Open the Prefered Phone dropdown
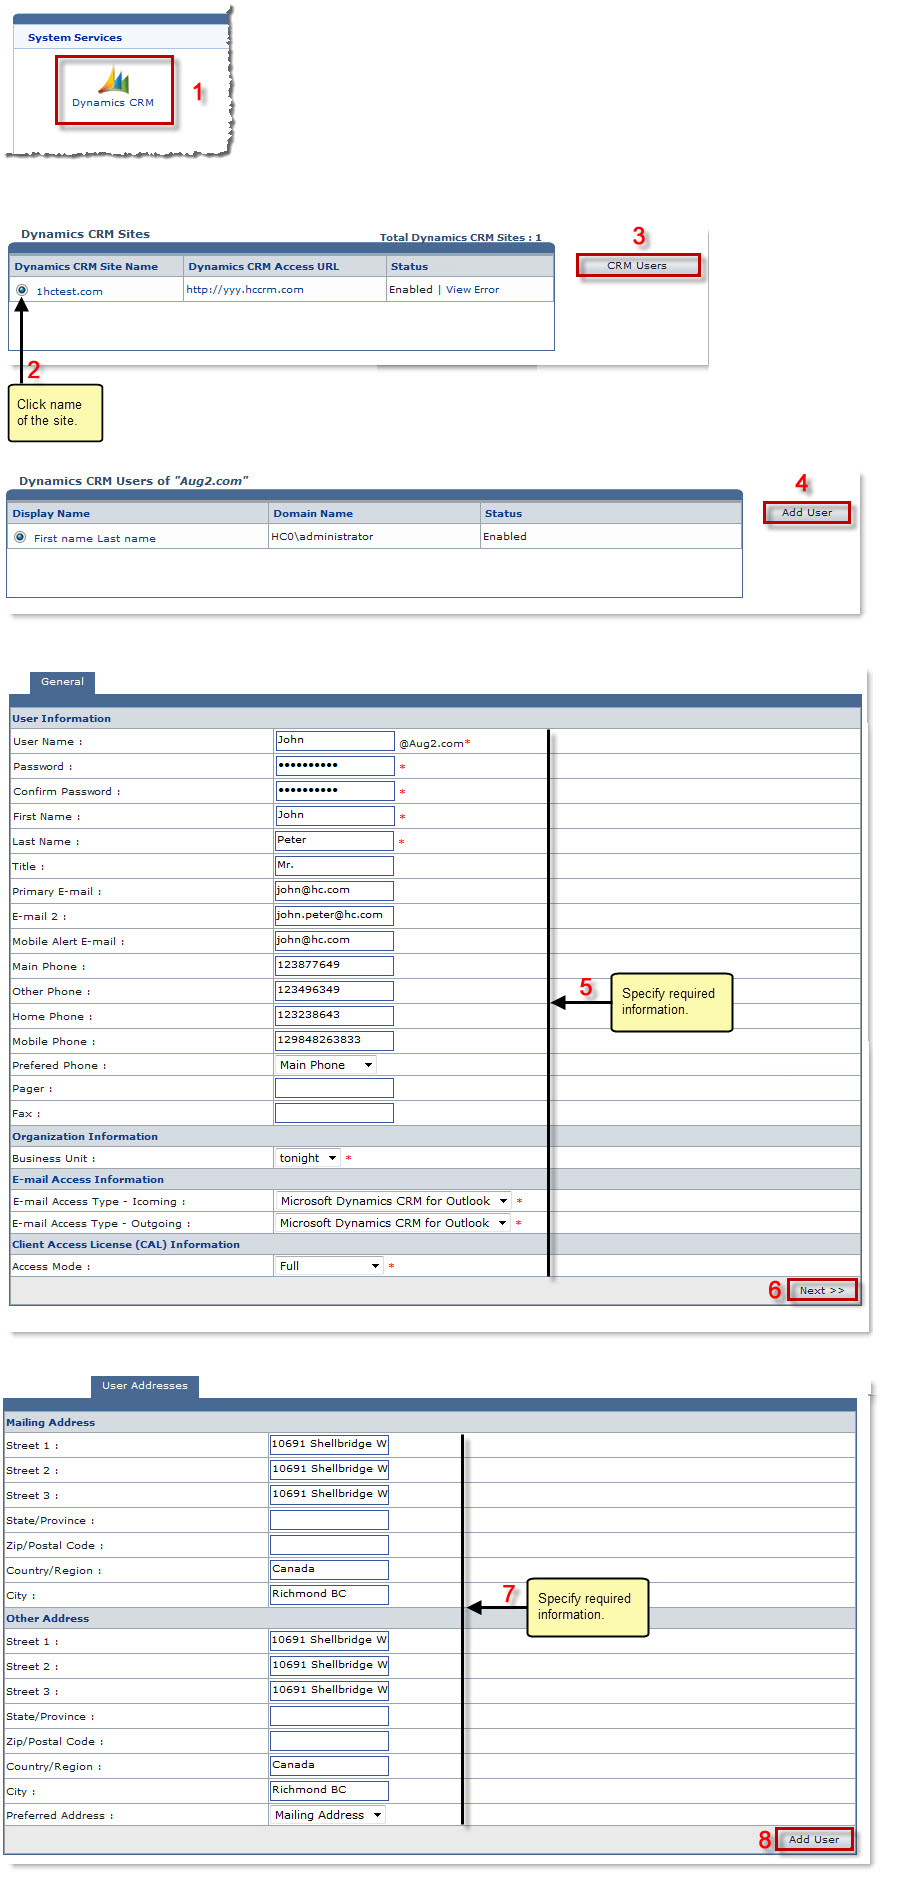 tap(326, 1065)
